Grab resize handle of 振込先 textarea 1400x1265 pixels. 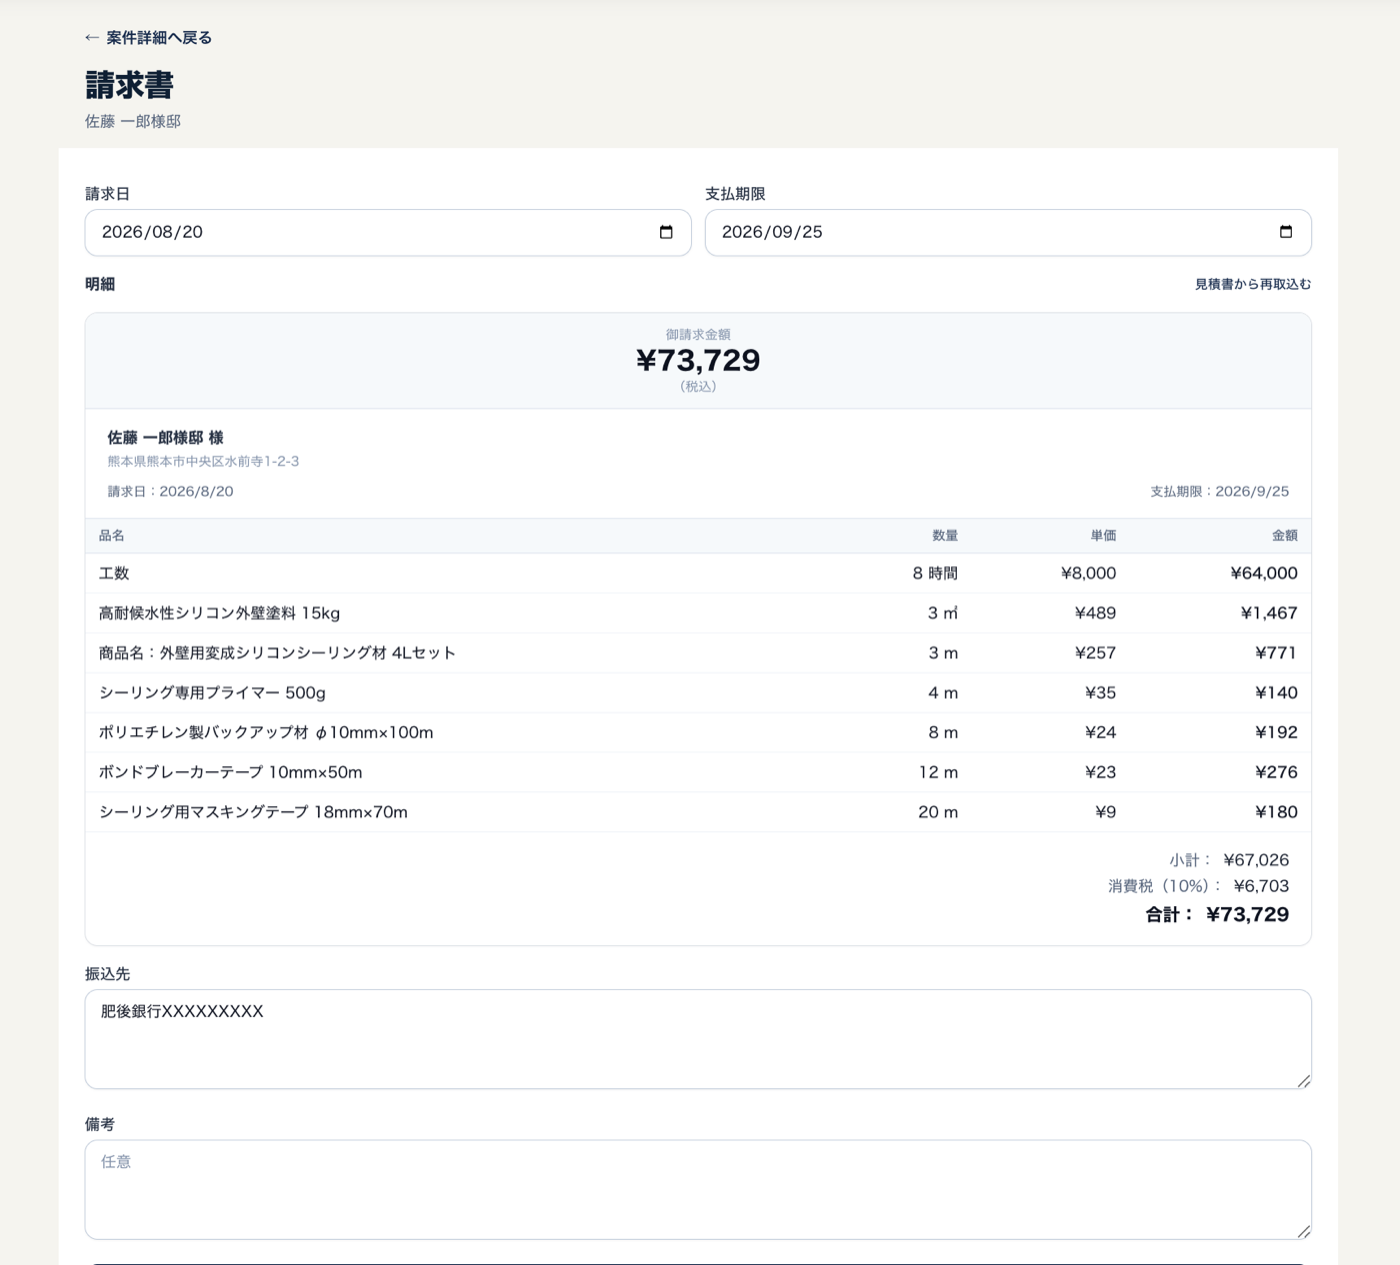[x=1303, y=1080]
